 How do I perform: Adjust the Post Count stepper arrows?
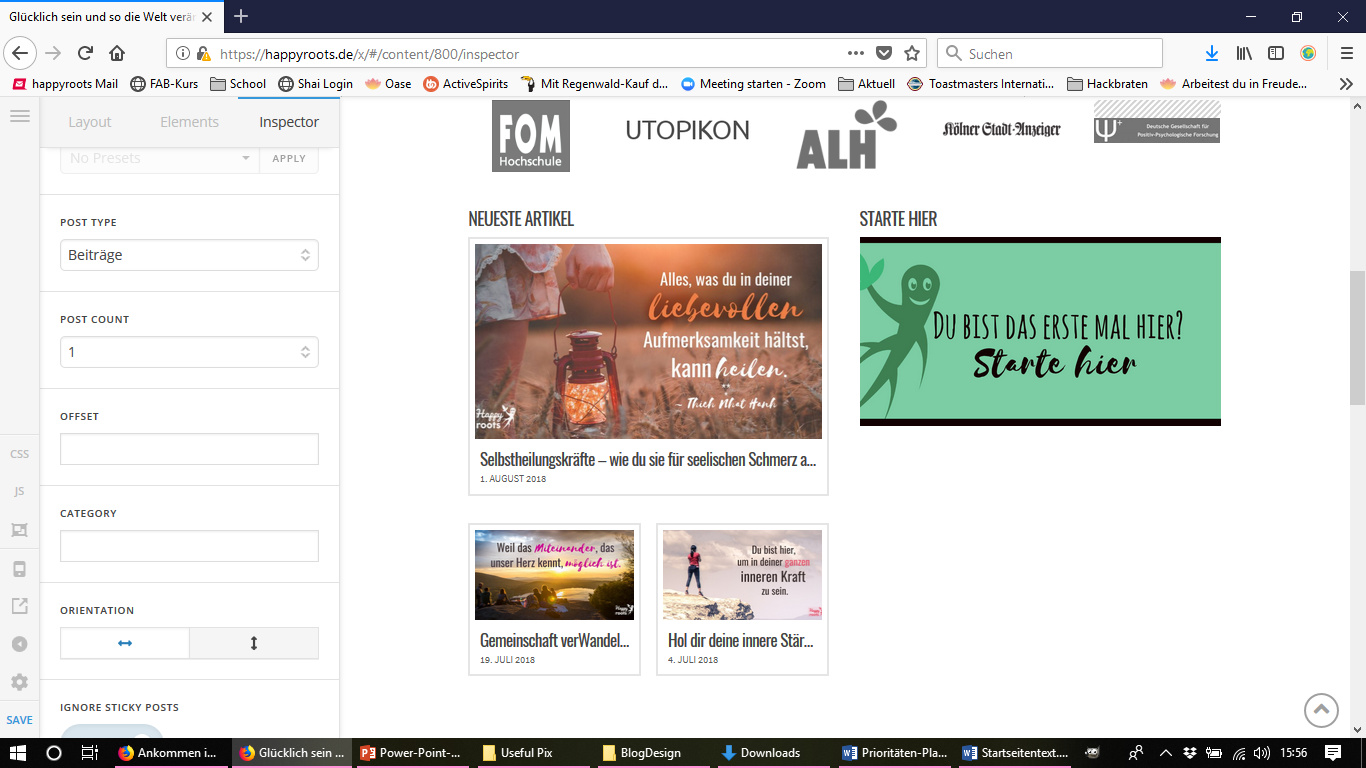(305, 352)
